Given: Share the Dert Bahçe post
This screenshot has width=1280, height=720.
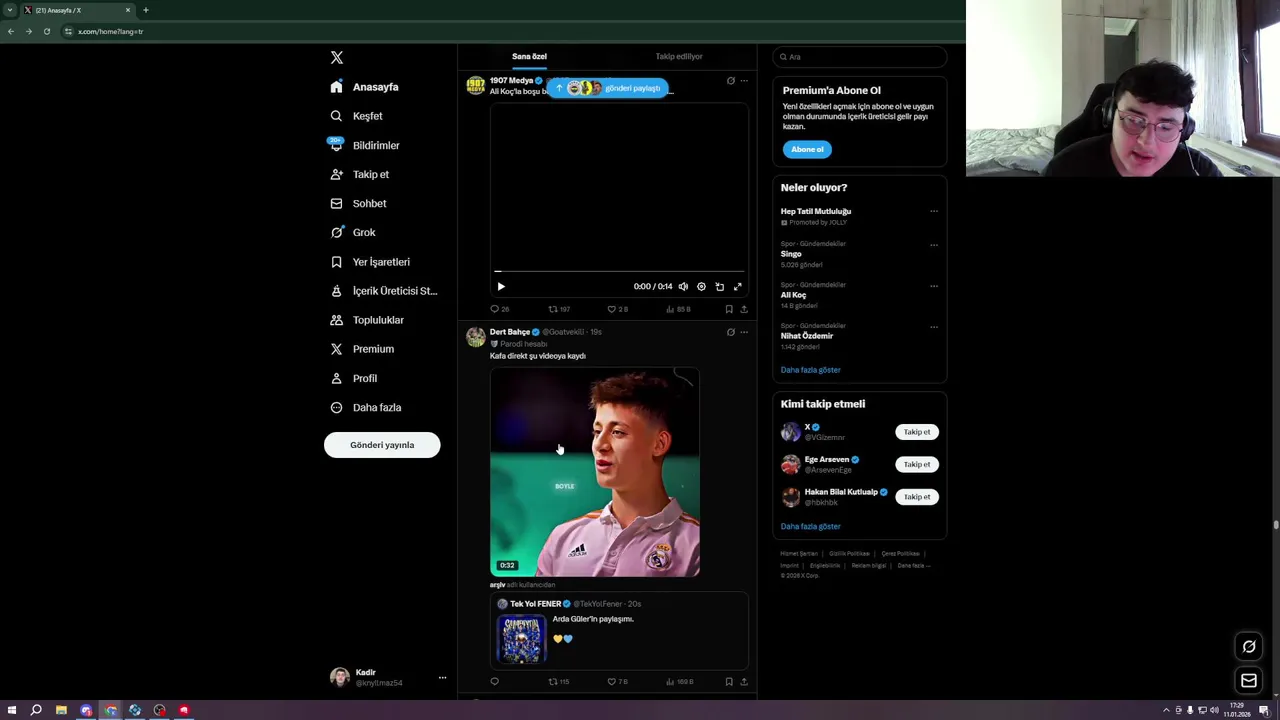Looking at the screenshot, I should 743,682.
